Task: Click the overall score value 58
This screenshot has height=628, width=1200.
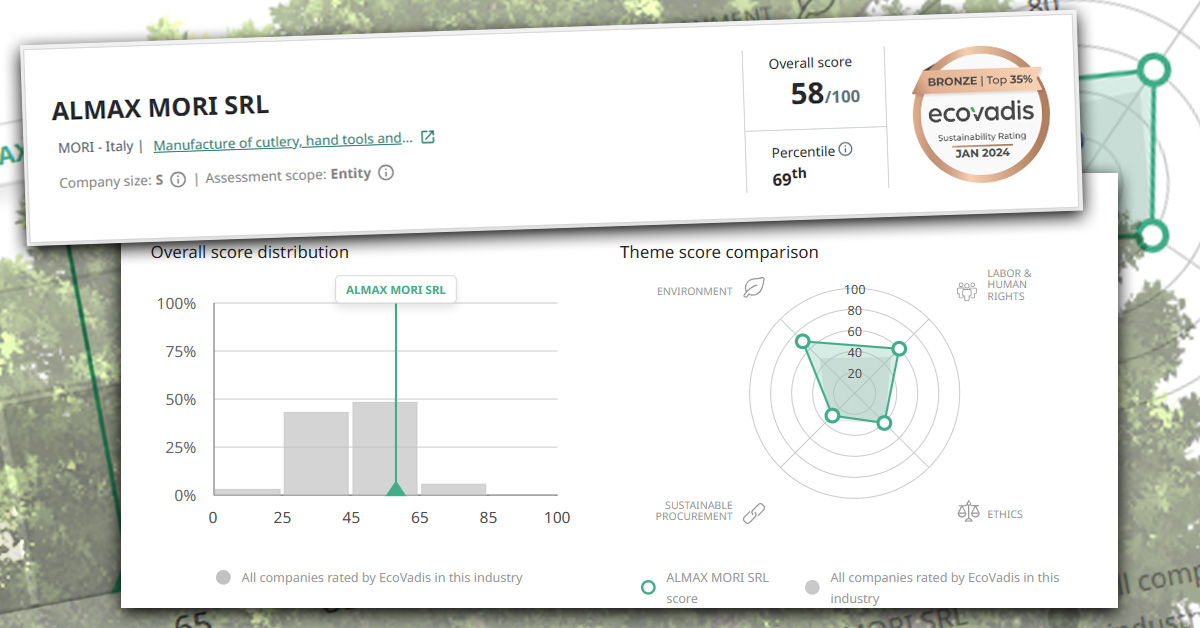Action: coord(807,94)
